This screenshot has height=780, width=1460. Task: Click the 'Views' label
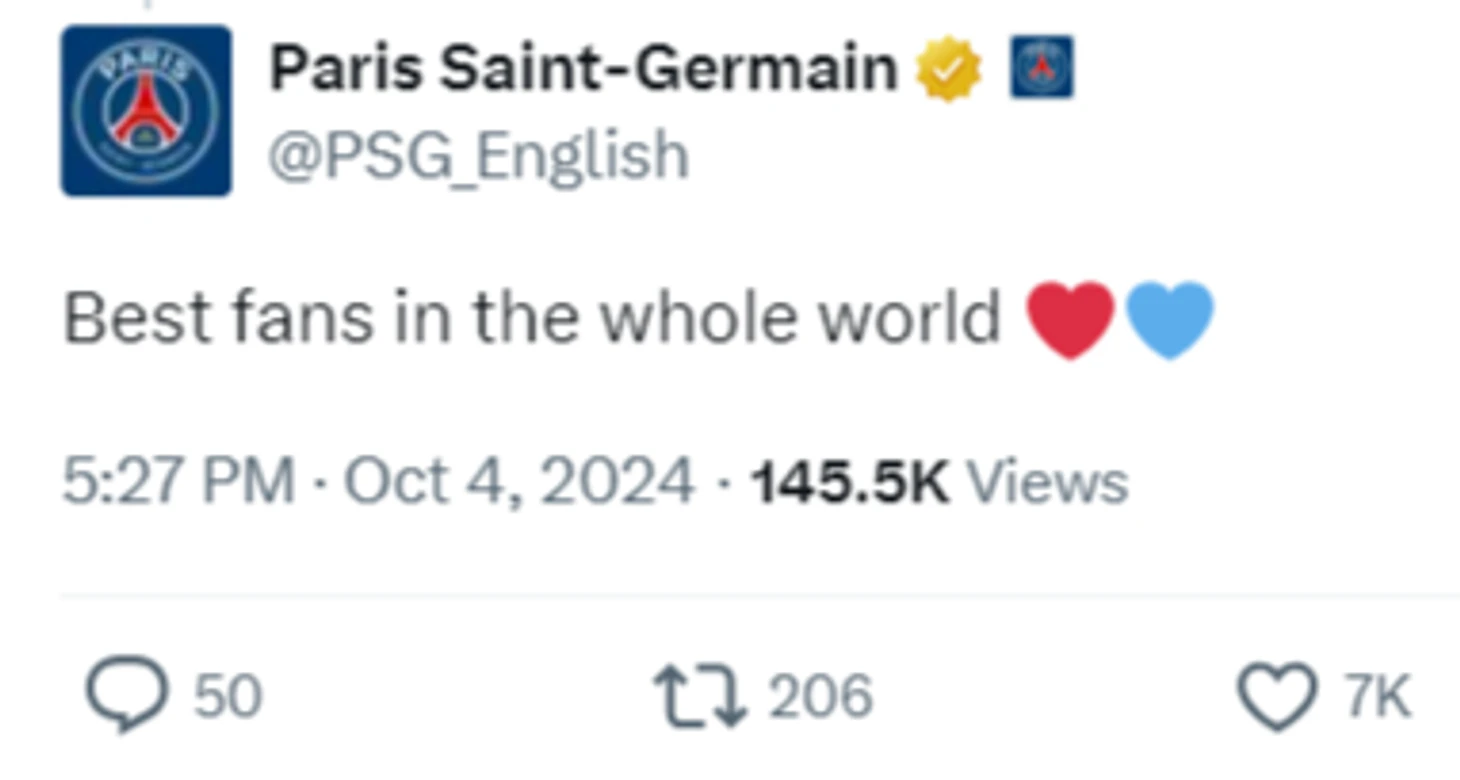pos(1048,482)
